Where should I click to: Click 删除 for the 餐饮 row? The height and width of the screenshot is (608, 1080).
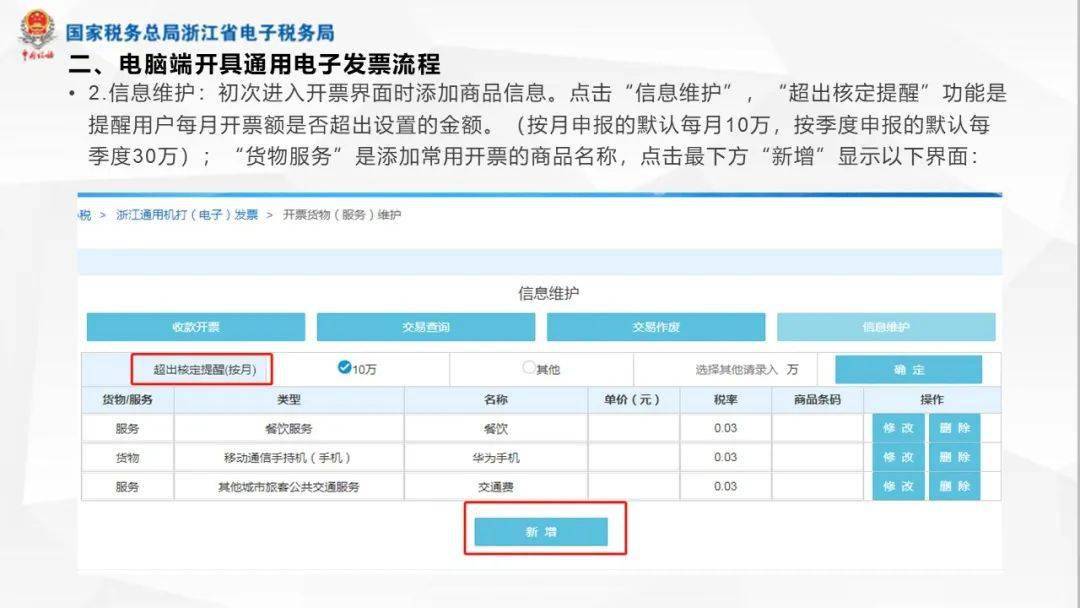pyautogui.click(x=953, y=428)
